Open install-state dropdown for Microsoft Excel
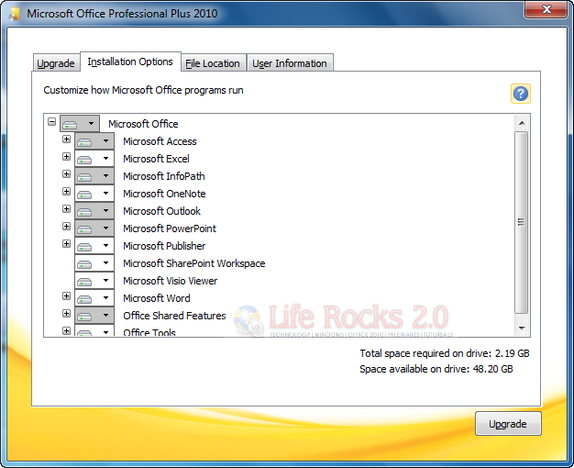Viewport: 574px width, 468px height. [x=94, y=159]
